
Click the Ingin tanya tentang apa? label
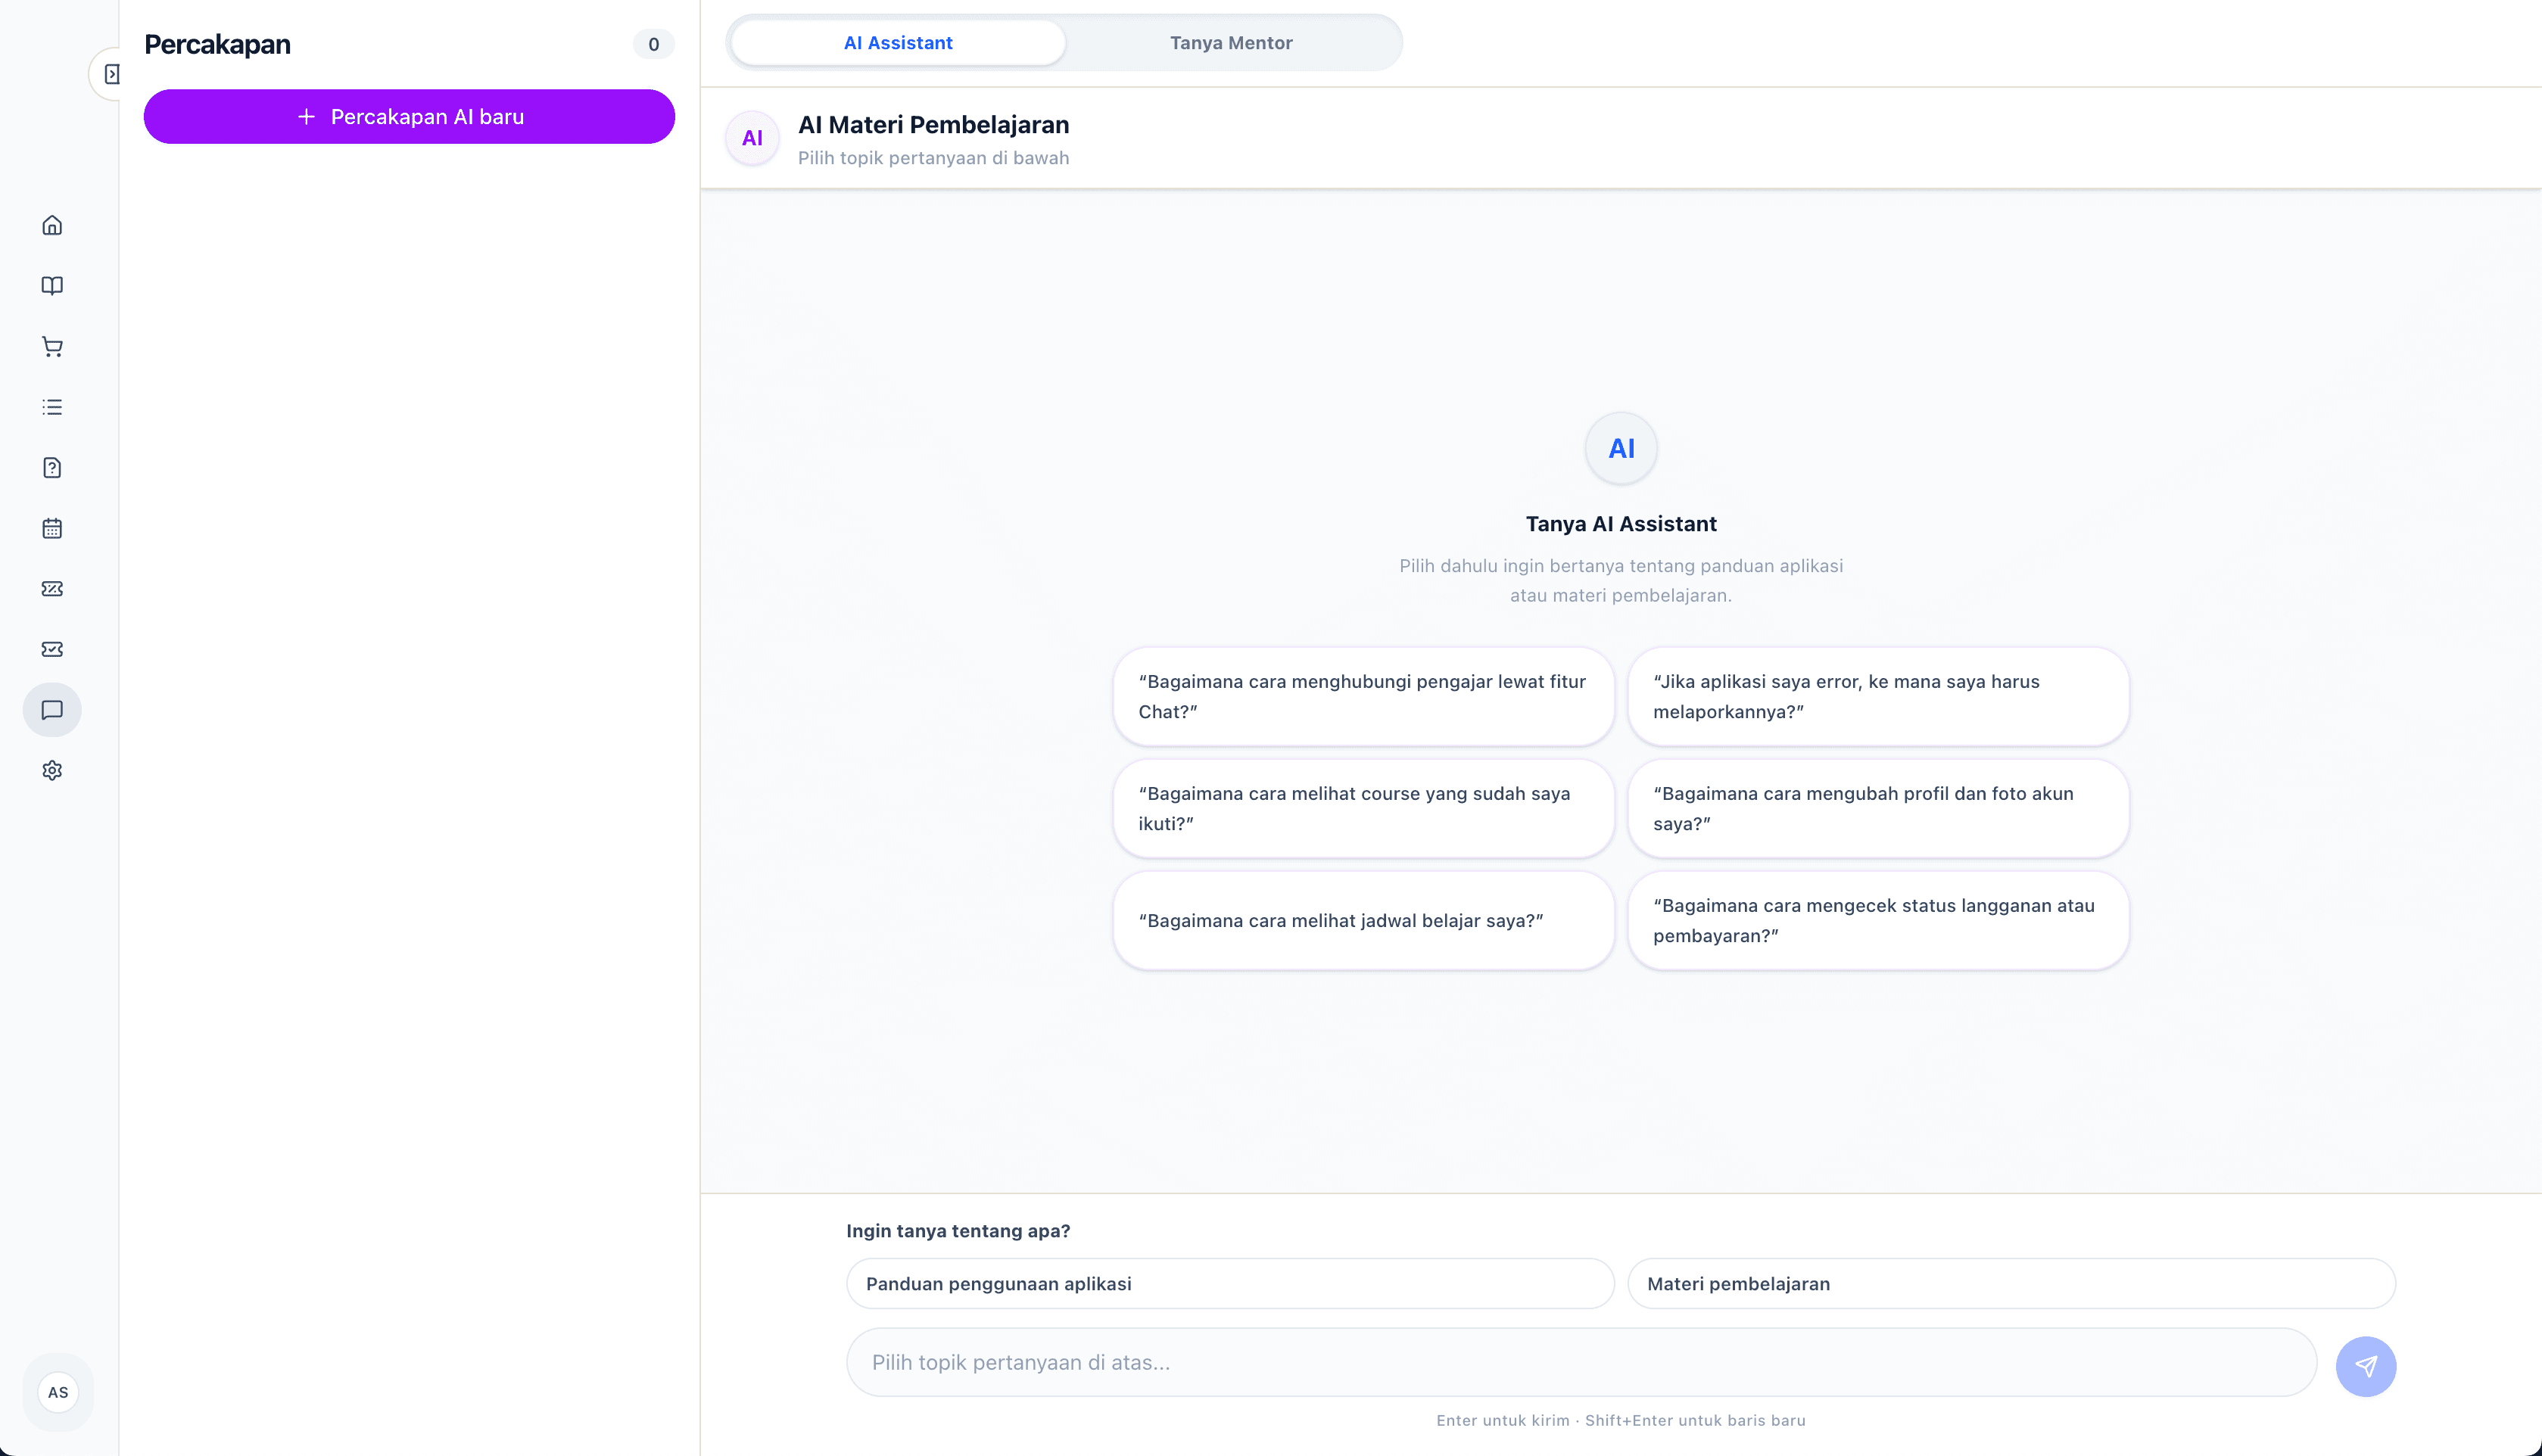coord(958,1230)
